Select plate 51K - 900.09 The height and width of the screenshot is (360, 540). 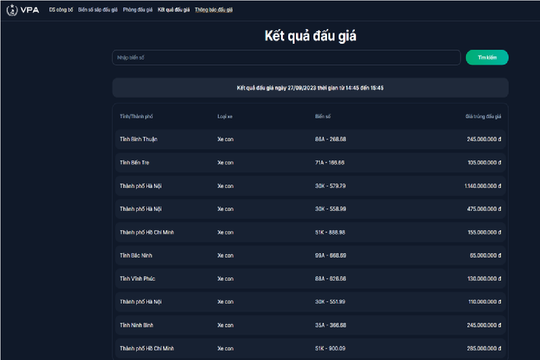click(x=330, y=349)
